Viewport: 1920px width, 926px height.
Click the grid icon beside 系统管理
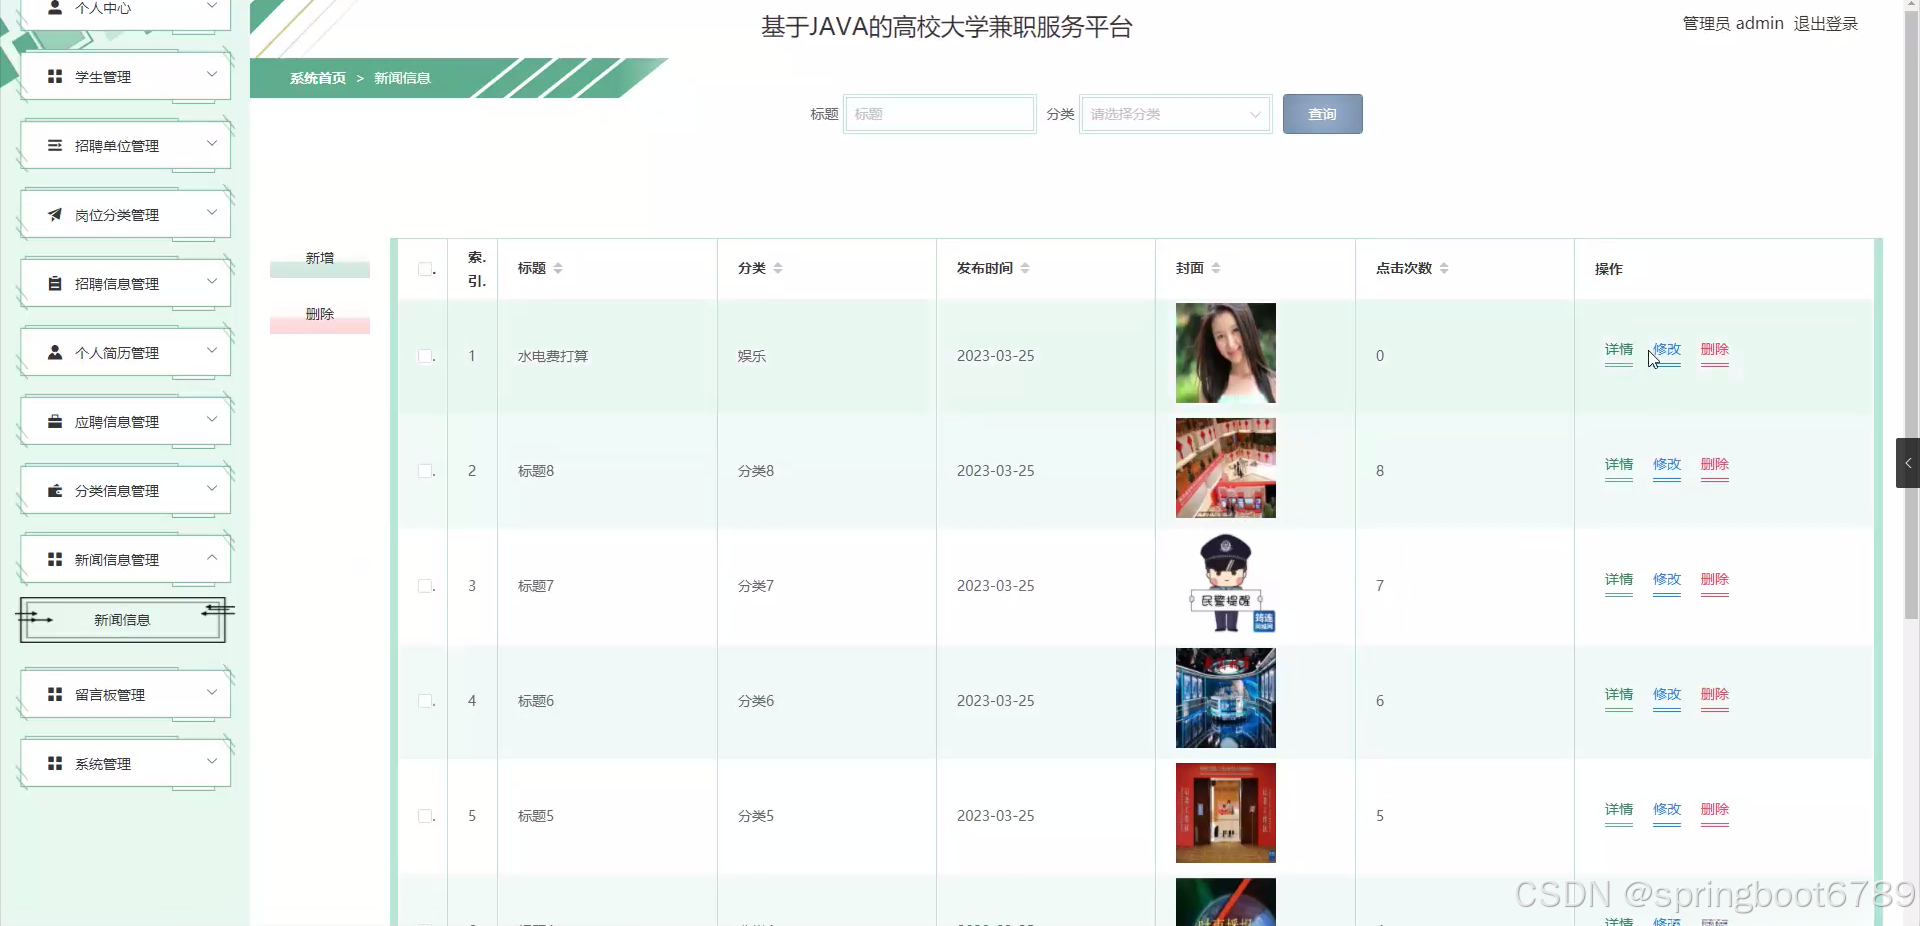pos(55,764)
